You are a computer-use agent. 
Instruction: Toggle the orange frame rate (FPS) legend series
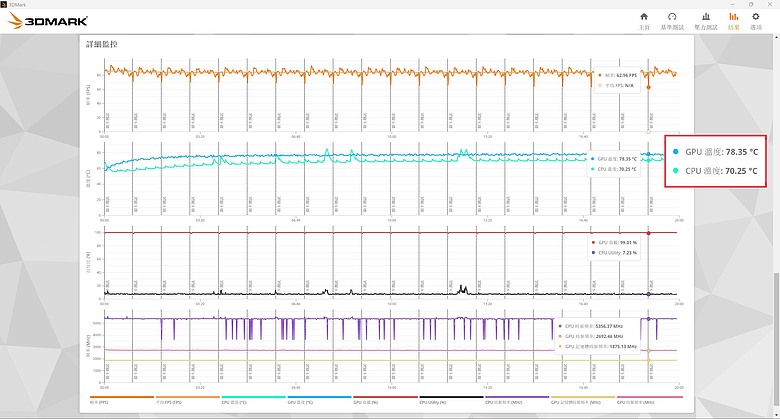[122, 400]
